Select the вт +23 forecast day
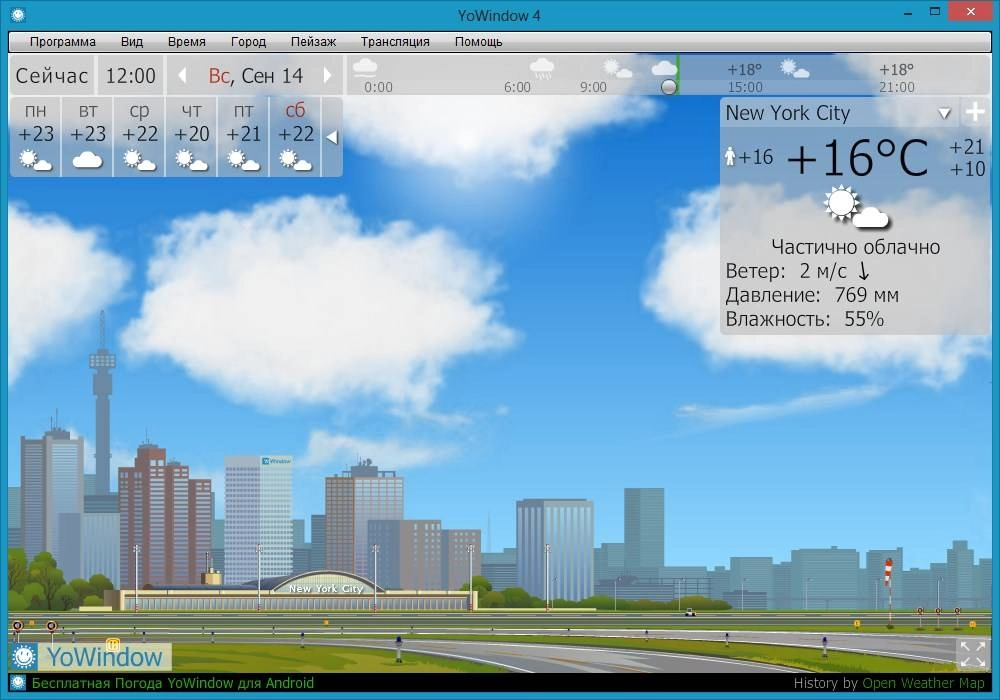Viewport: 1000px width, 700px height. point(87,136)
